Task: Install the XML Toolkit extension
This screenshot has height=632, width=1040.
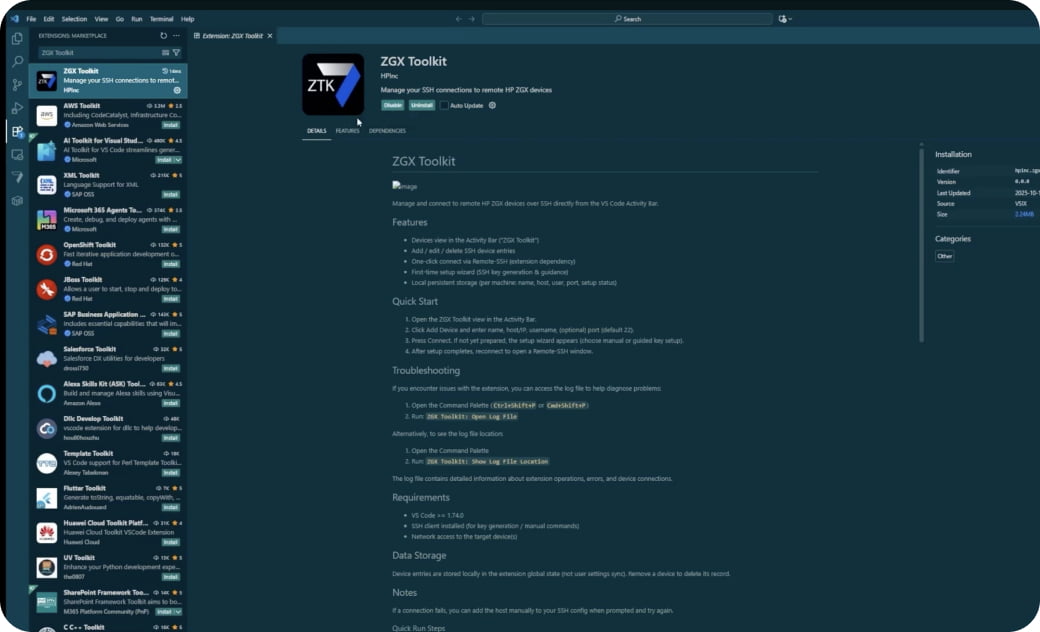Action: [x=170, y=194]
